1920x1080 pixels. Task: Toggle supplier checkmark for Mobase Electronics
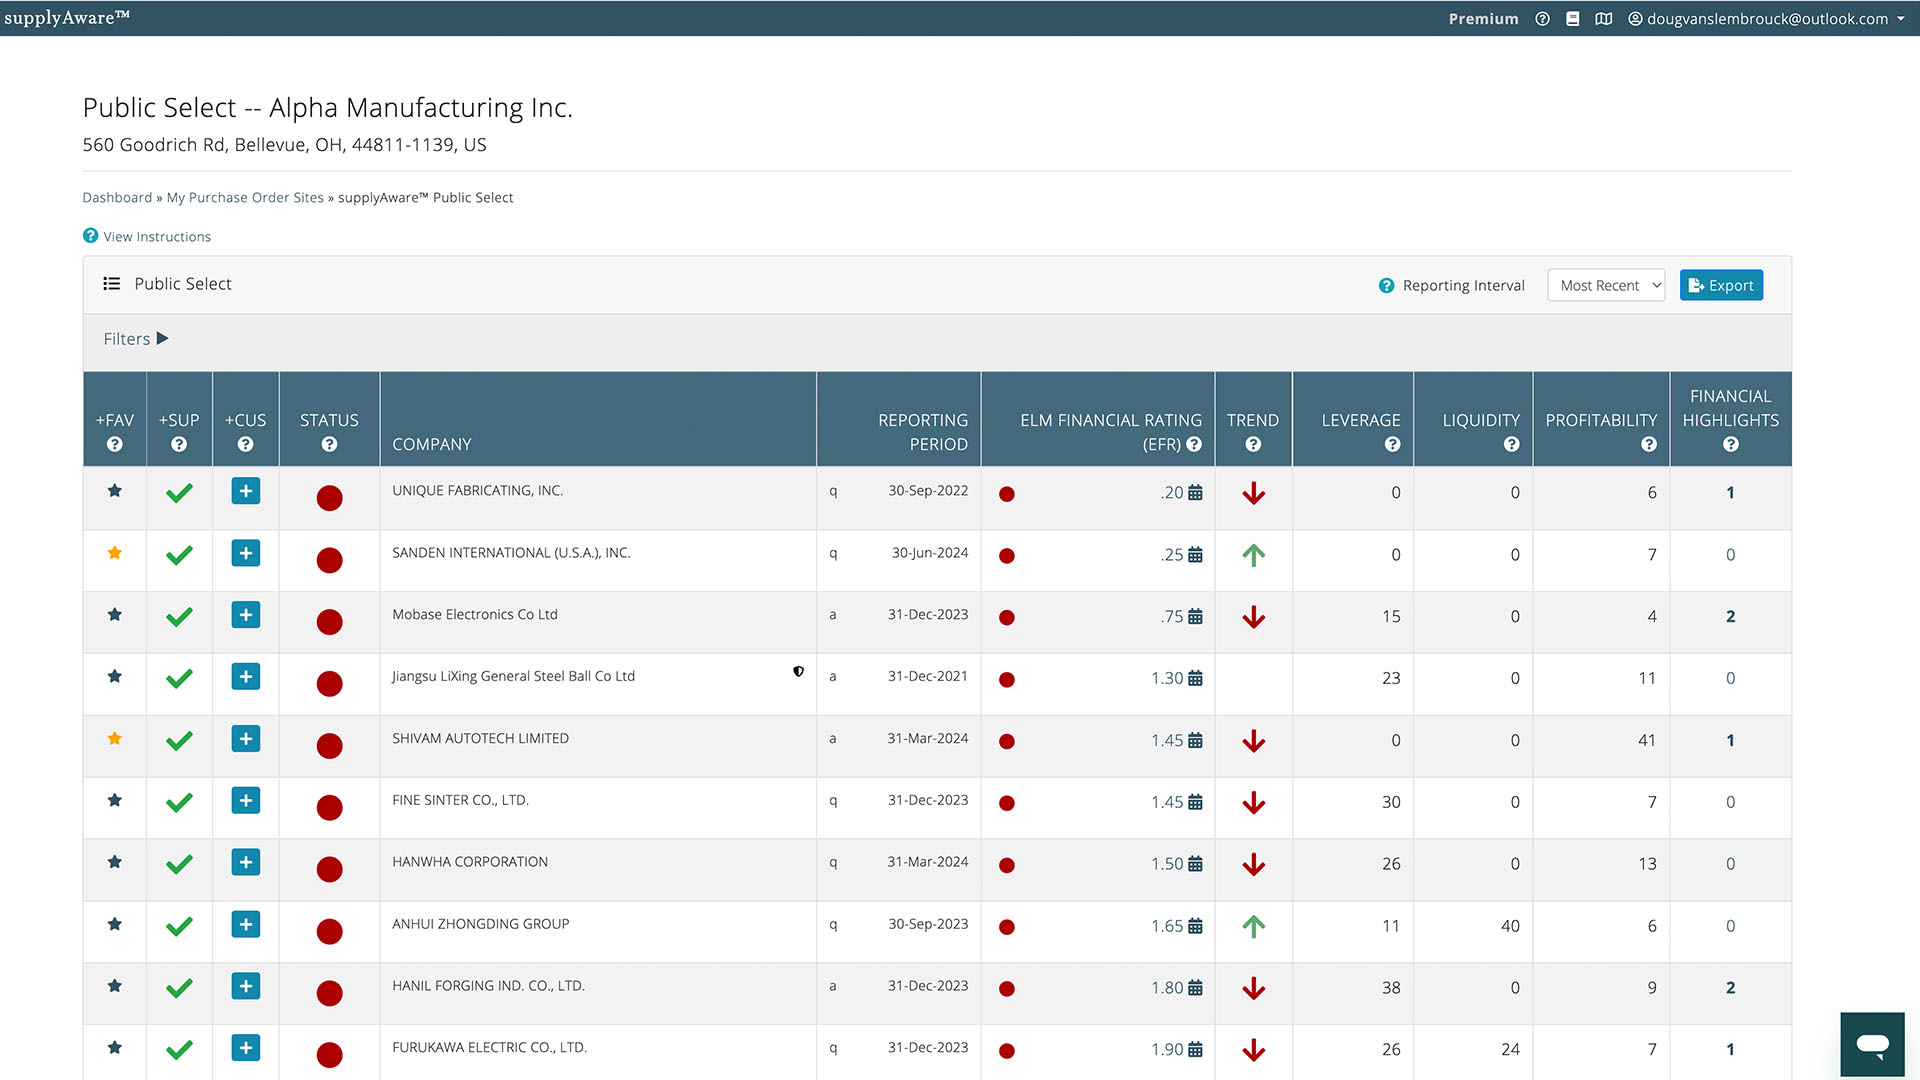(x=179, y=617)
